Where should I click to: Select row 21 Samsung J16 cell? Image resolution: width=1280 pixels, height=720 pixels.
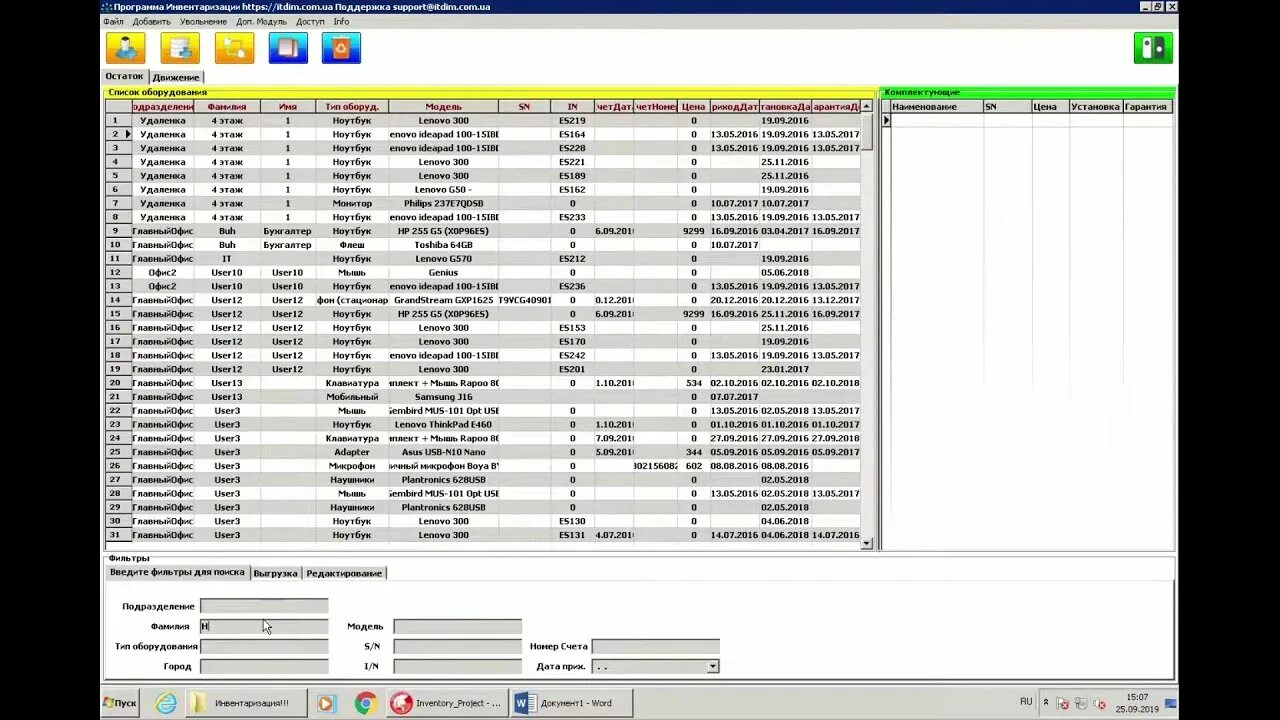click(x=443, y=397)
